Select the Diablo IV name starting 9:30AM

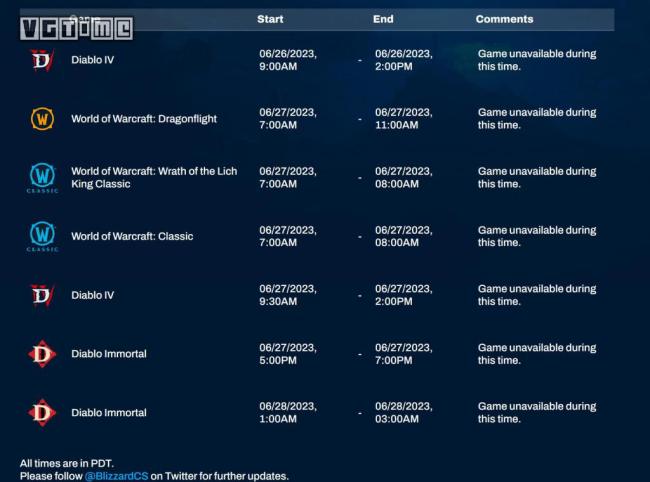pos(92,295)
